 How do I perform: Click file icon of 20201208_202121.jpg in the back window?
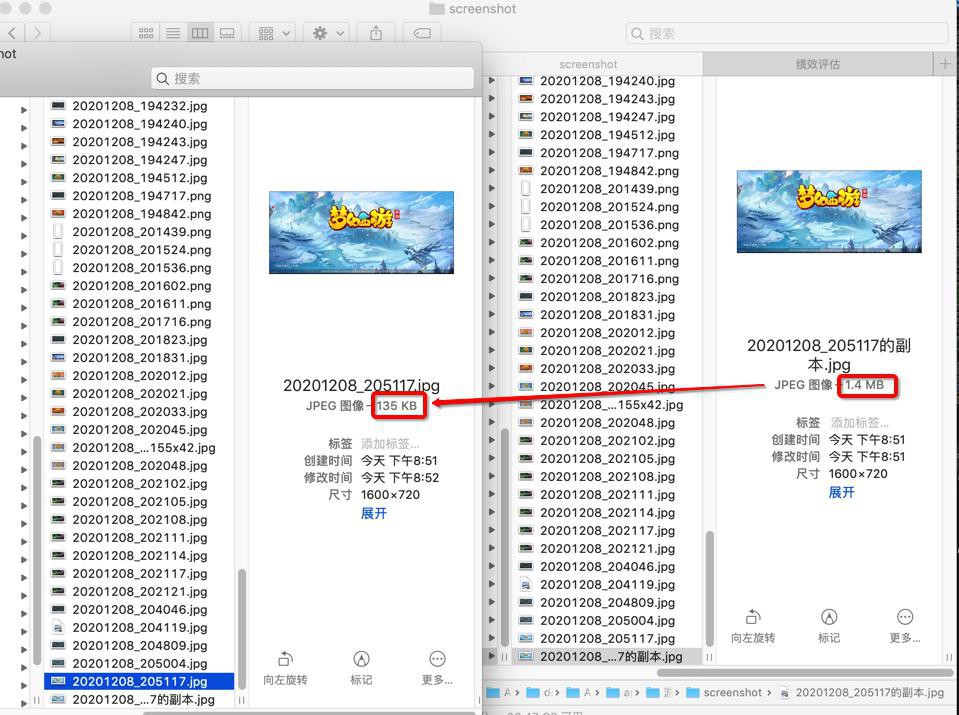point(526,549)
